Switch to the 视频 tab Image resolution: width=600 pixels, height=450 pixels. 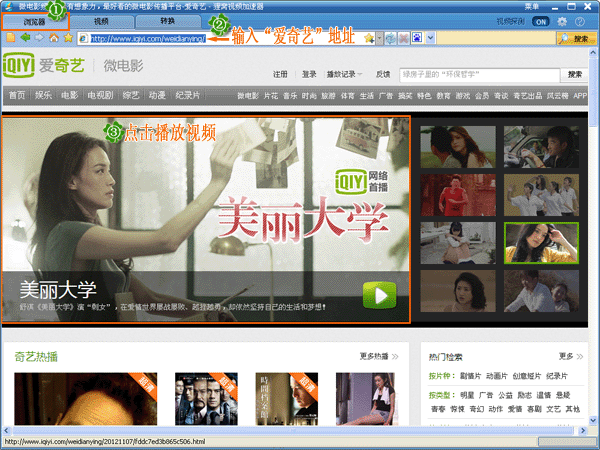101,21
